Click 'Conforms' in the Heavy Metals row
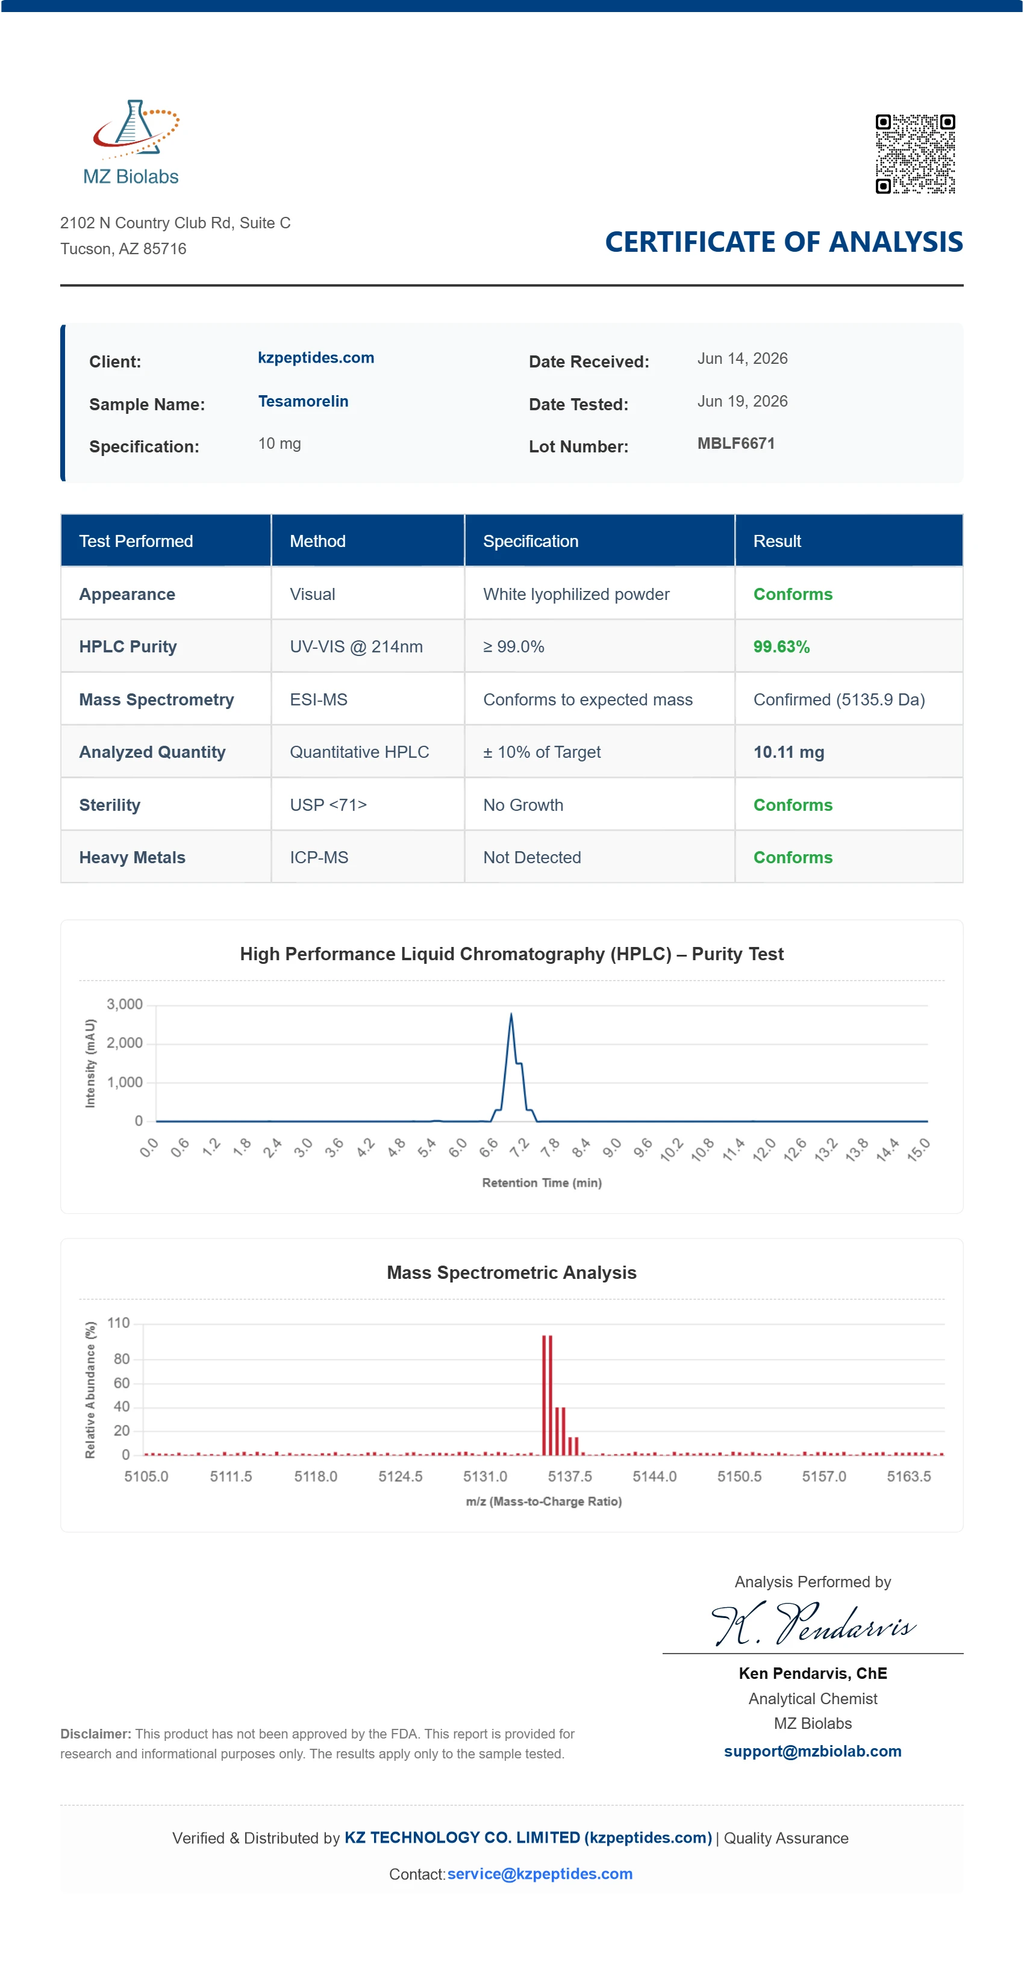The height and width of the screenshot is (1965, 1024). click(793, 858)
